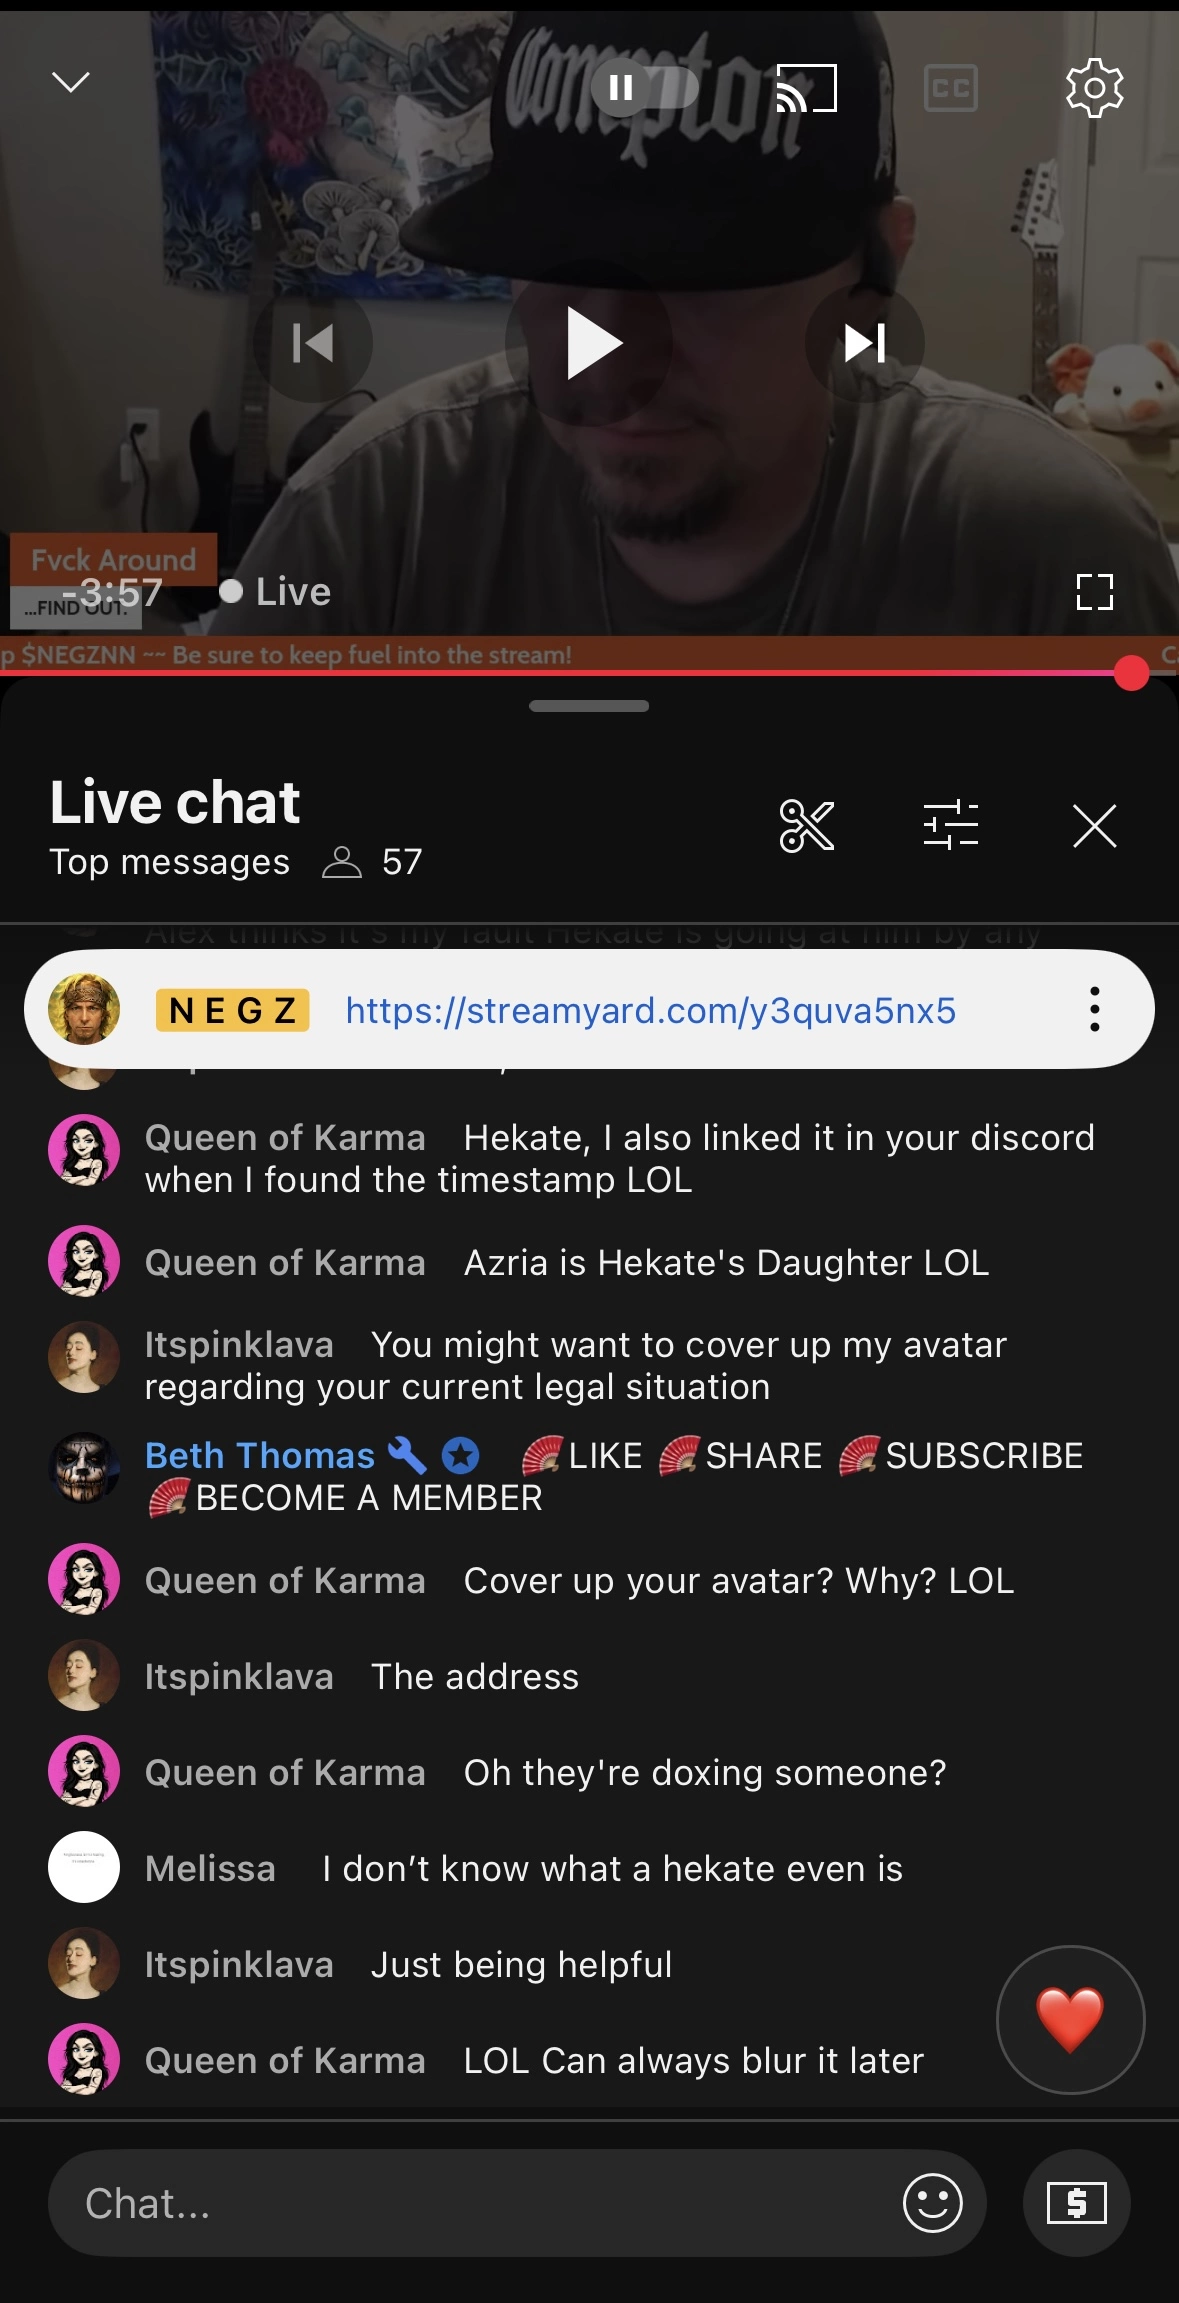Toggle closed captions CC button
The width and height of the screenshot is (1179, 2303).
click(x=950, y=88)
